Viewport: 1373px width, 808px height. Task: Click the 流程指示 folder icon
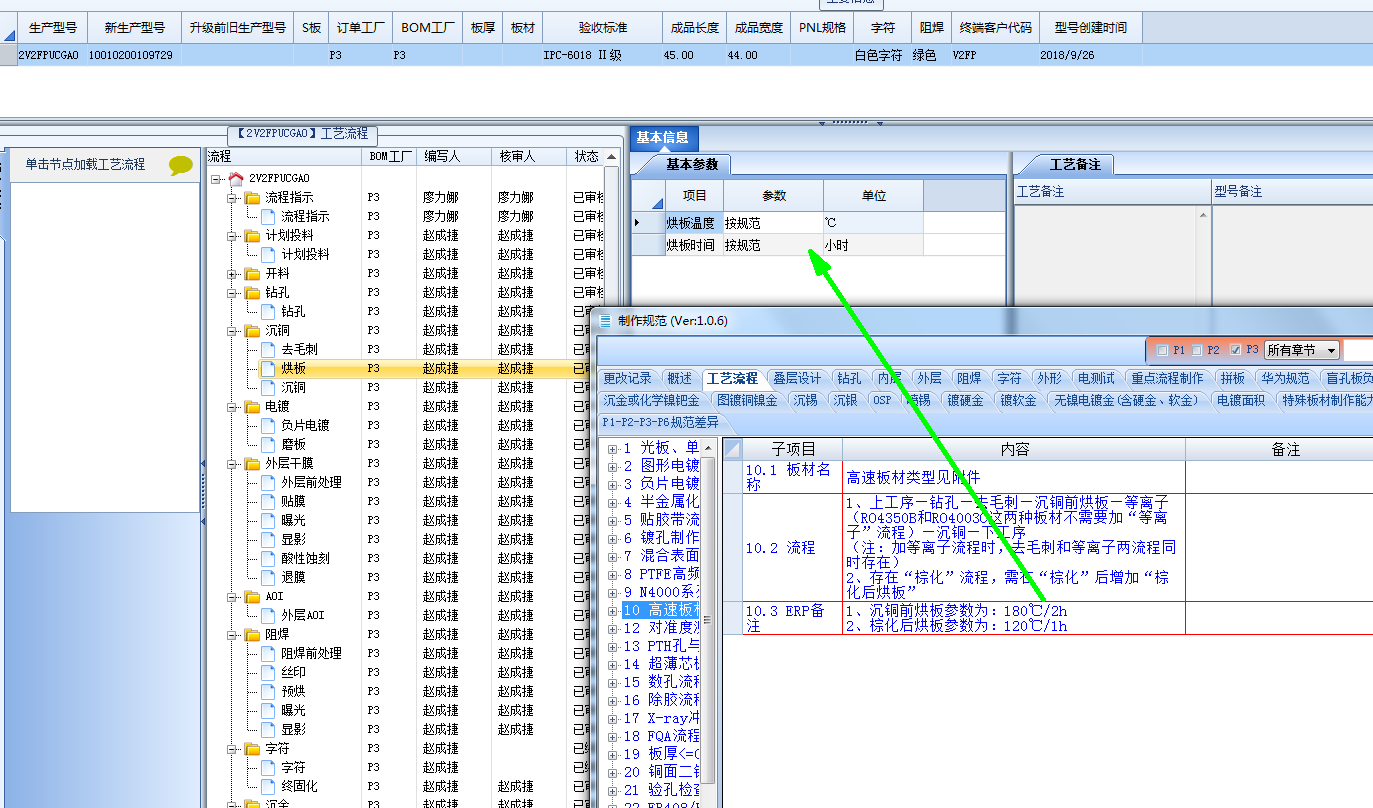(x=252, y=197)
